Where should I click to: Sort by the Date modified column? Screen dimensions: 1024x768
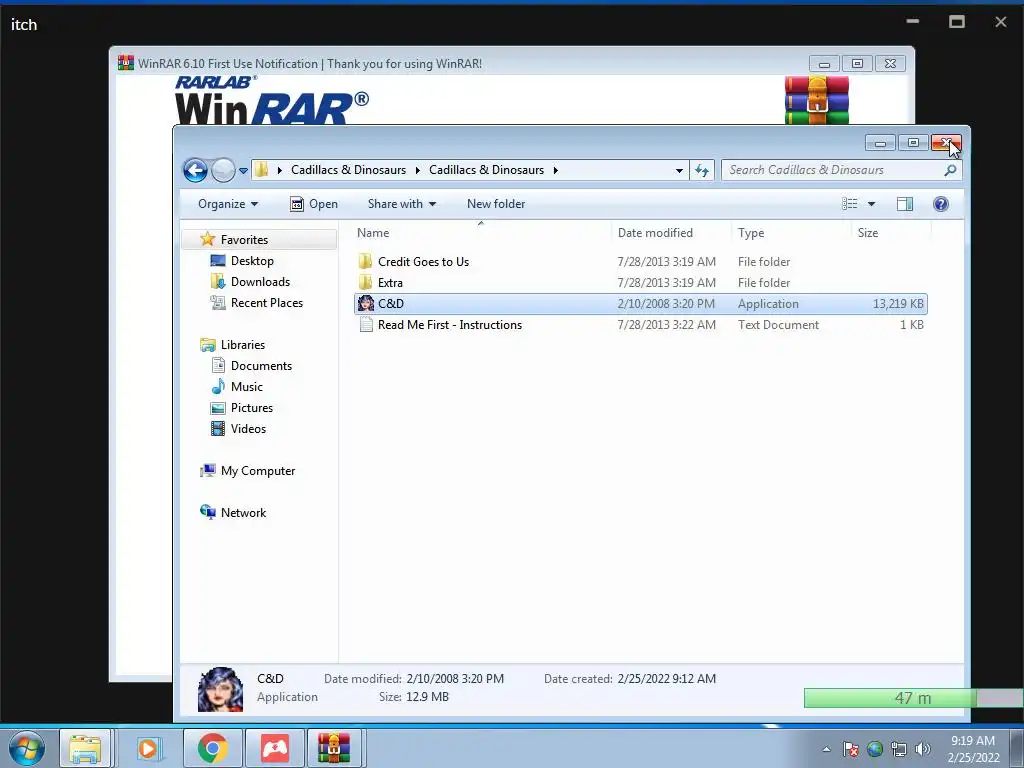coord(655,233)
